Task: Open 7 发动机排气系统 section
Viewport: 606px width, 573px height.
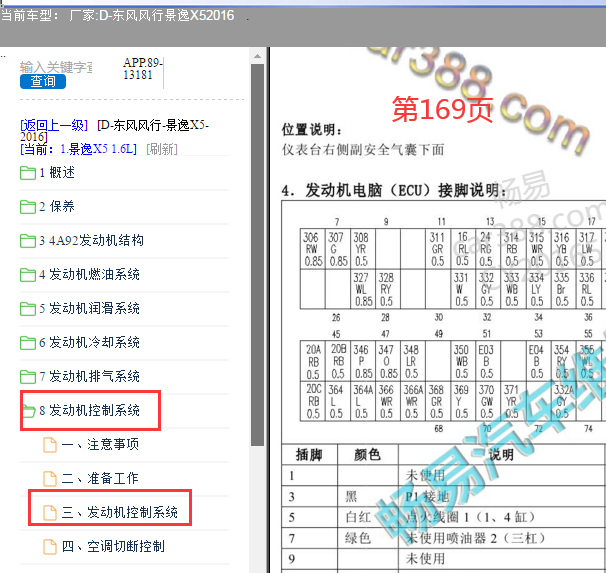Action: click(89, 377)
